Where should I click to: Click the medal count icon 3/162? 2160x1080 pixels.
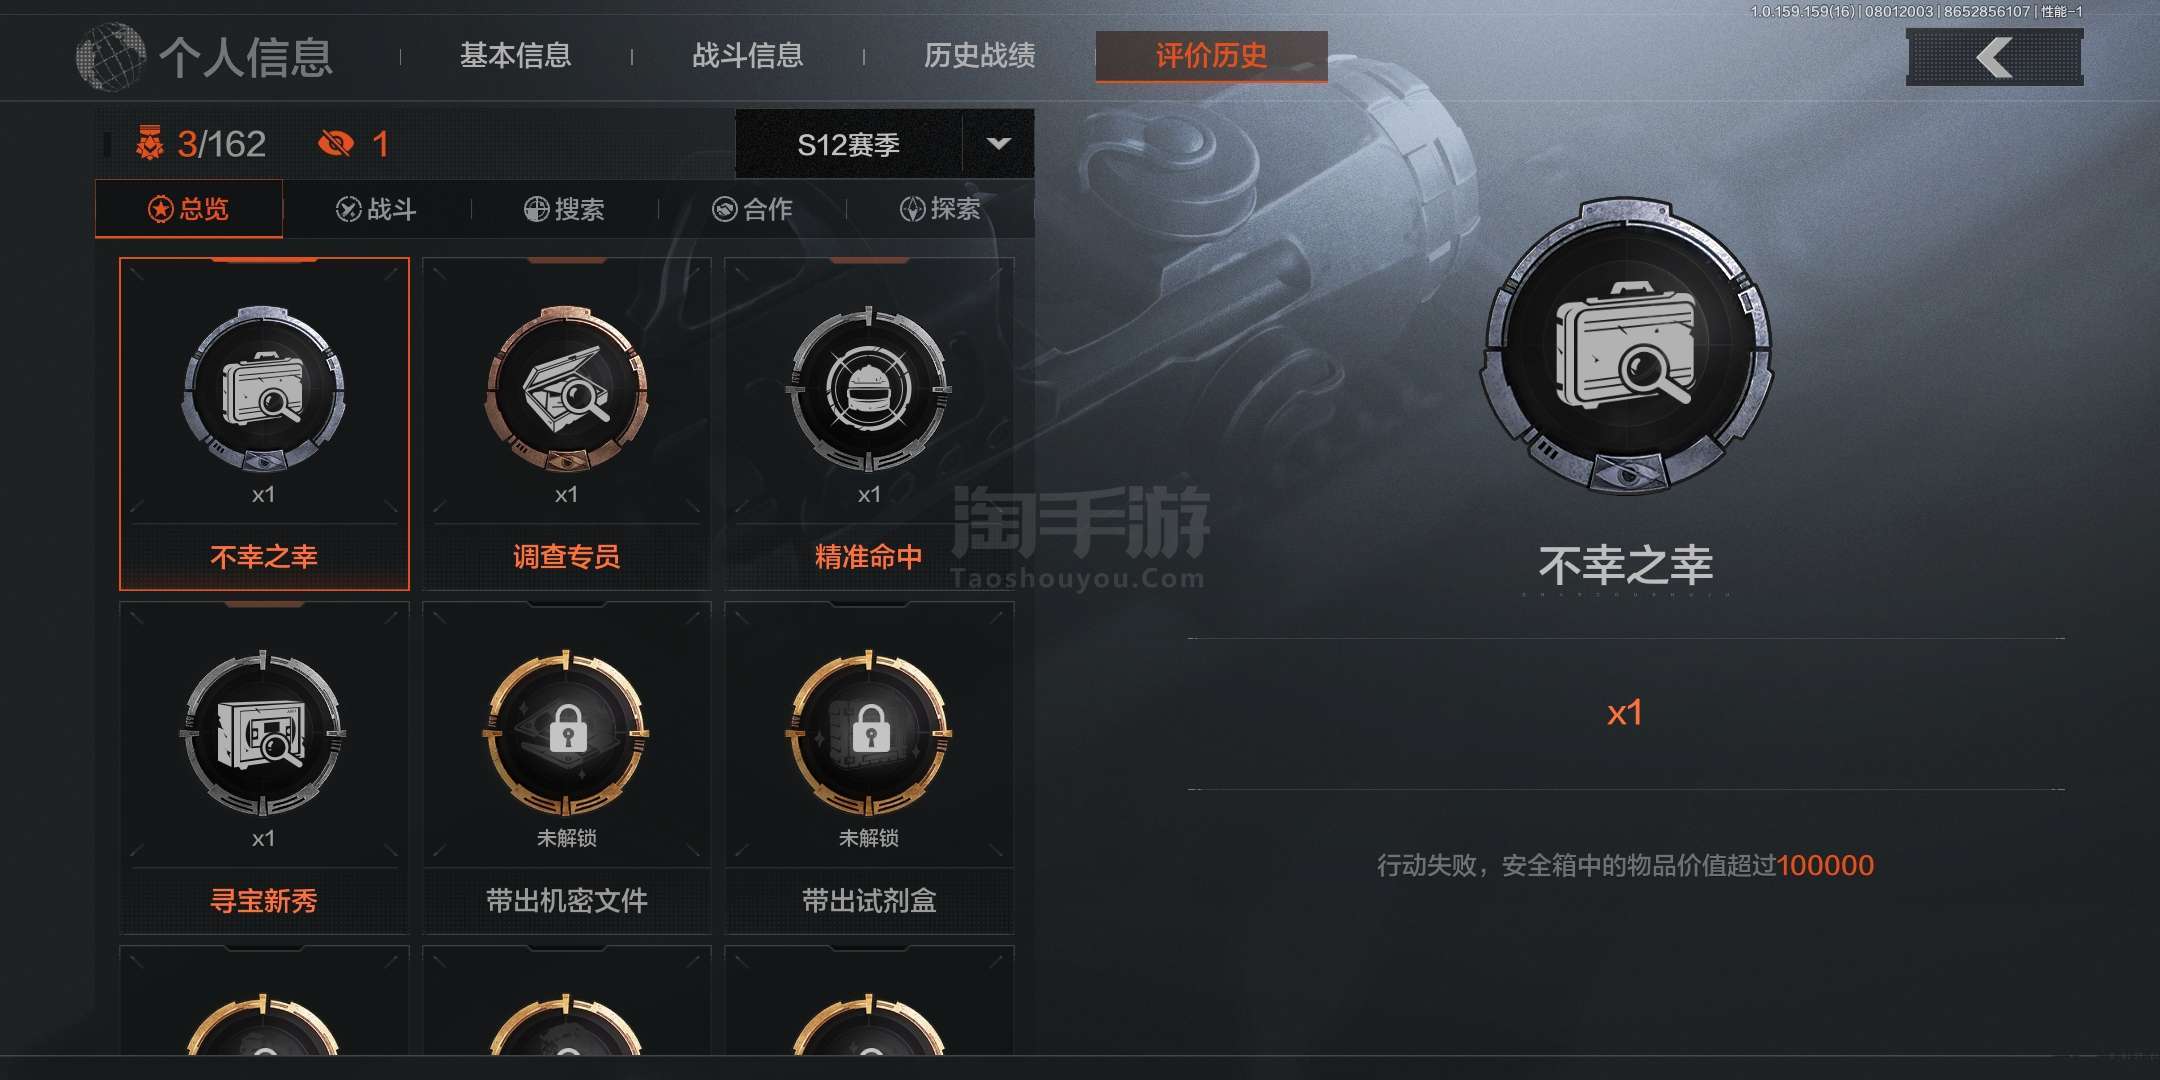[150, 144]
